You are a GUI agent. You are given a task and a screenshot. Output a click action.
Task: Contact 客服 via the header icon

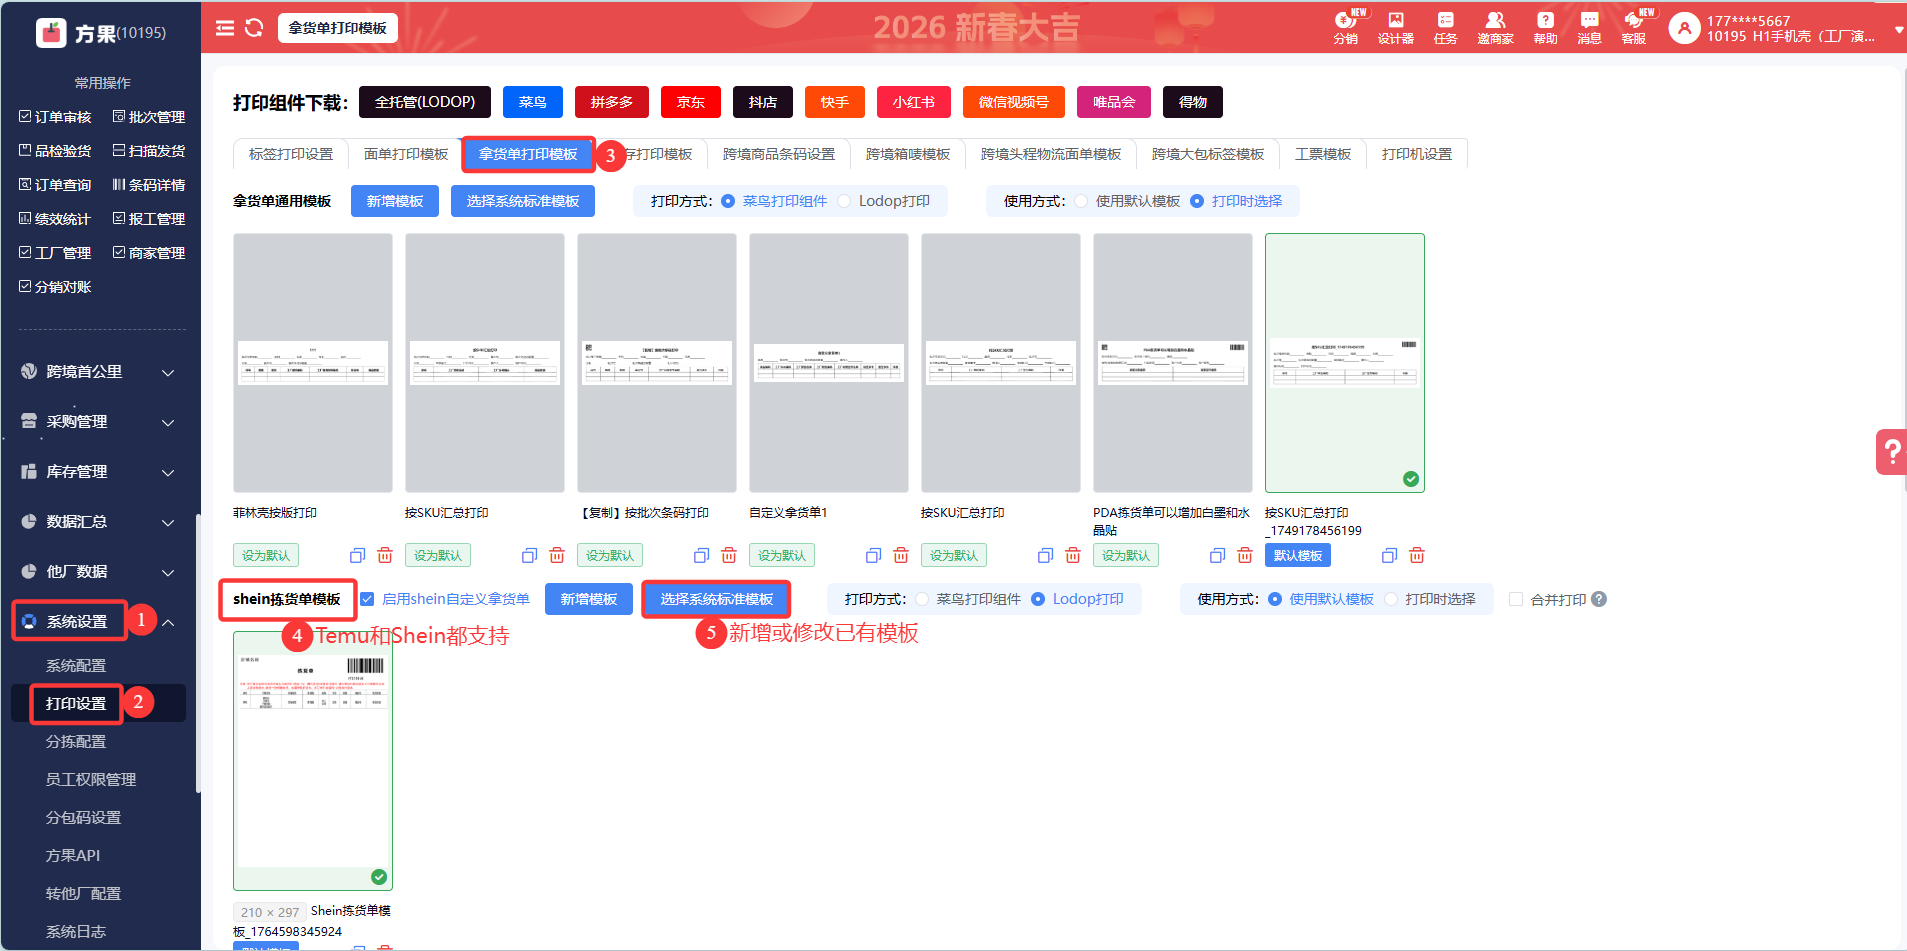click(x=1634, y=27)
